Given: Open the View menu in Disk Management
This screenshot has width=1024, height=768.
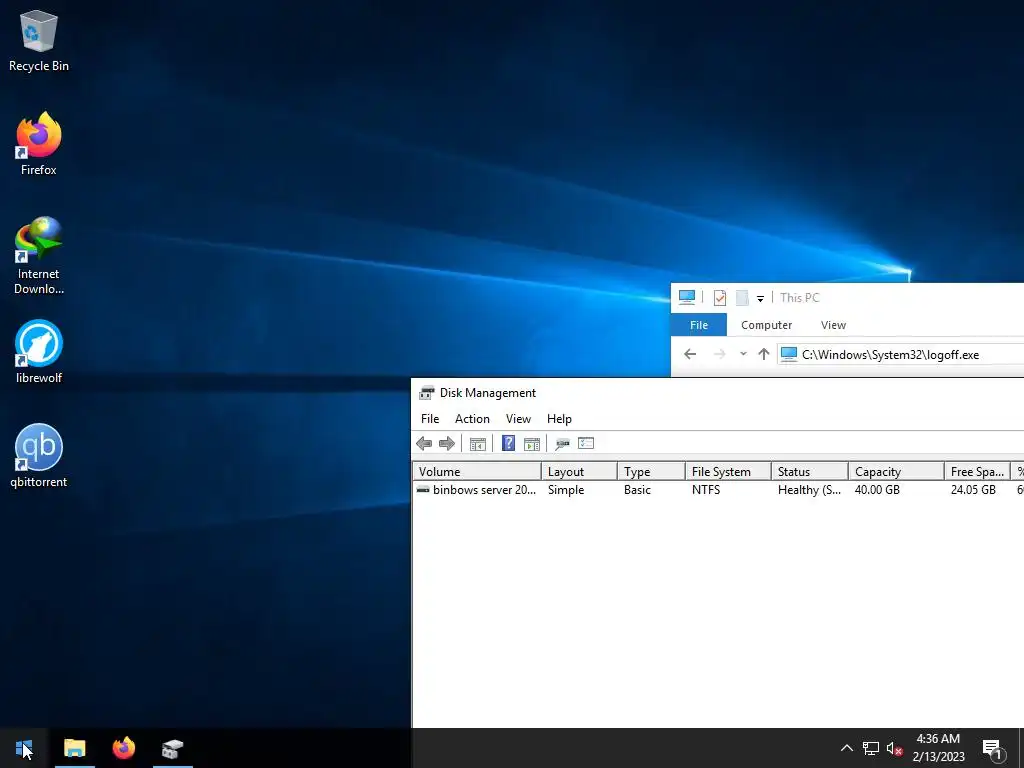Looking at the screenshot, I should (518, 419).
